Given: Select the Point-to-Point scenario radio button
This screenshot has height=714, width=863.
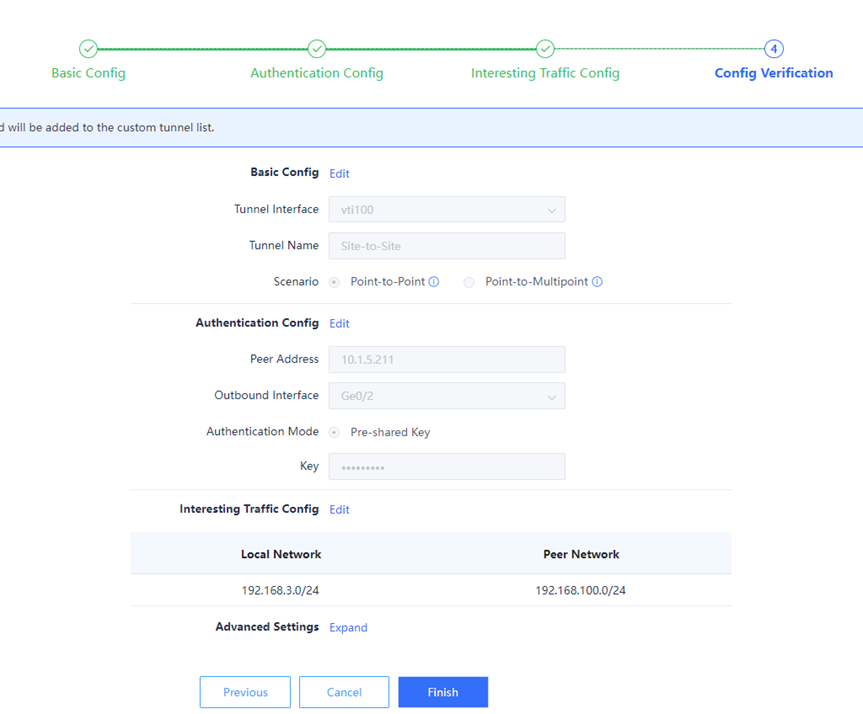Looking at the screenshot, I should click(x=334, y=283).
